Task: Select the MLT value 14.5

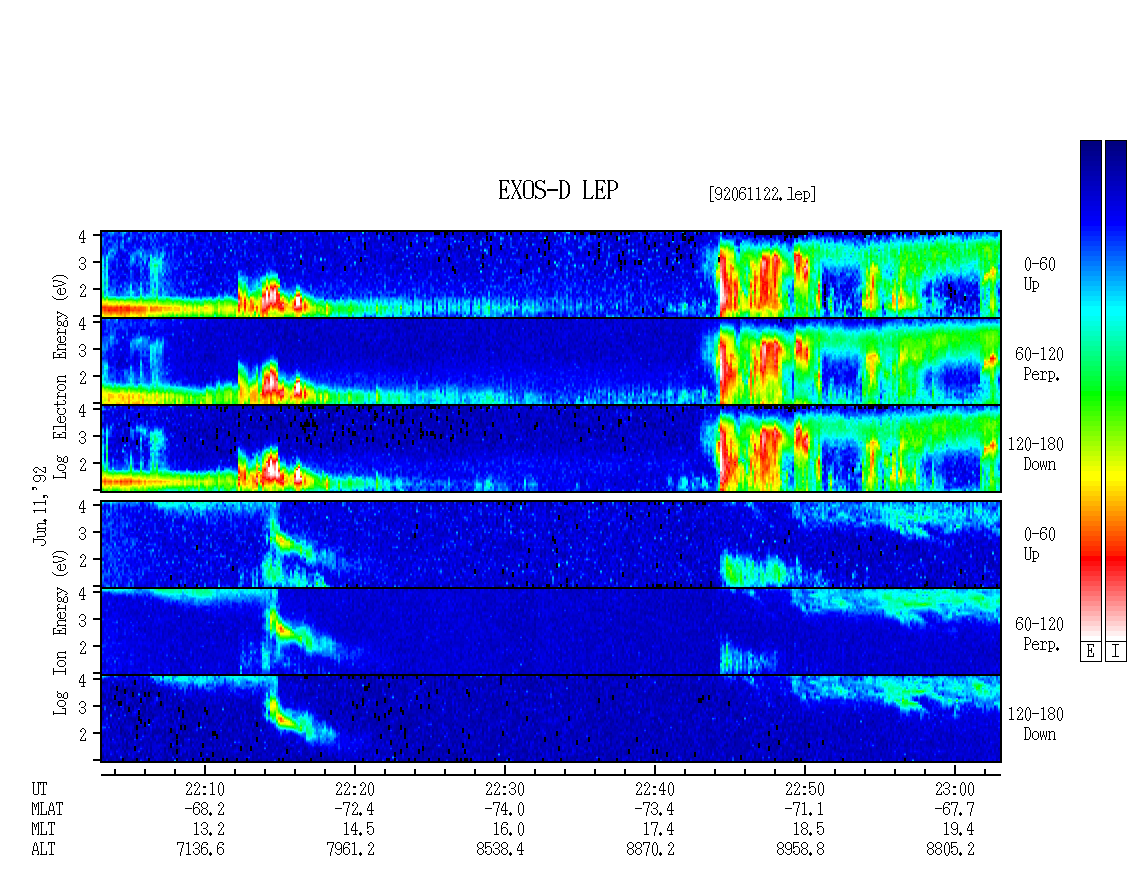Action: tap(359, 829)
